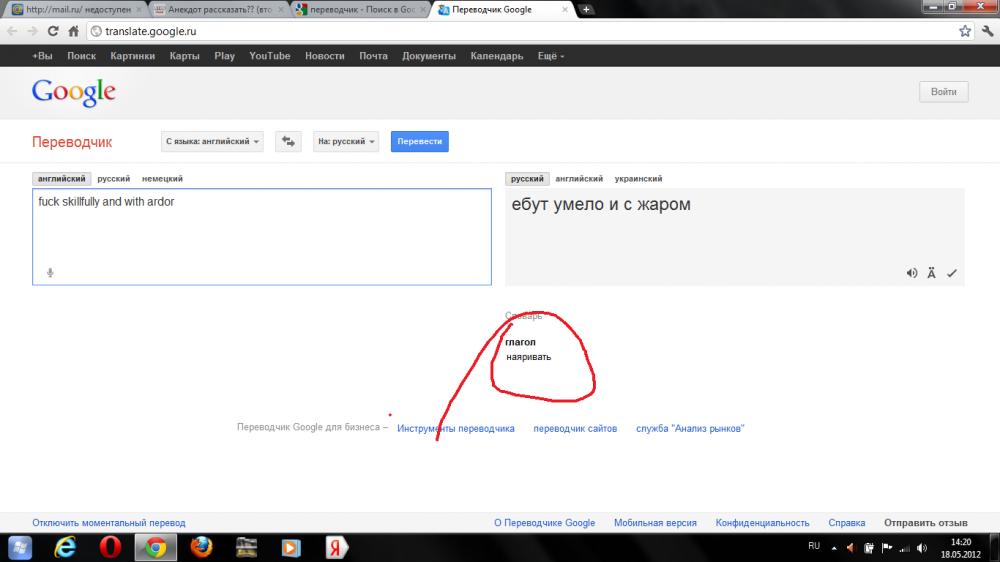The width and height of the screenshot is (1000, 562).
Task: Expand the 'Ещё' menu in Google bar
Action: click(x=550, y=56)
